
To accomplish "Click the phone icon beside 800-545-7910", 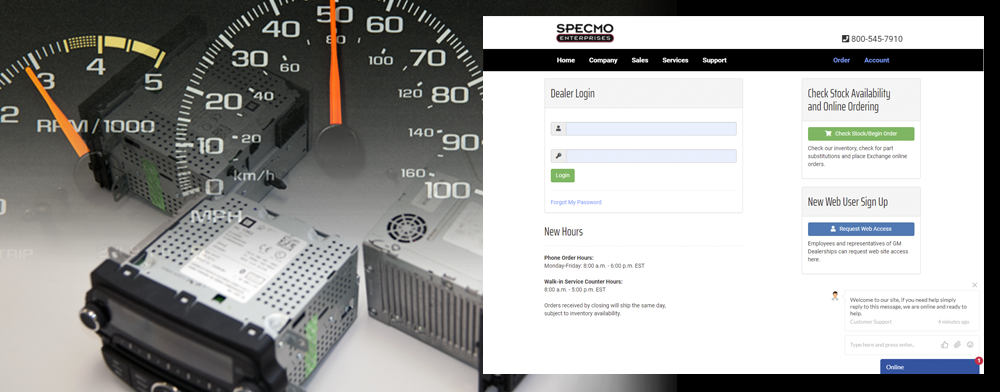I will point(846,39).
